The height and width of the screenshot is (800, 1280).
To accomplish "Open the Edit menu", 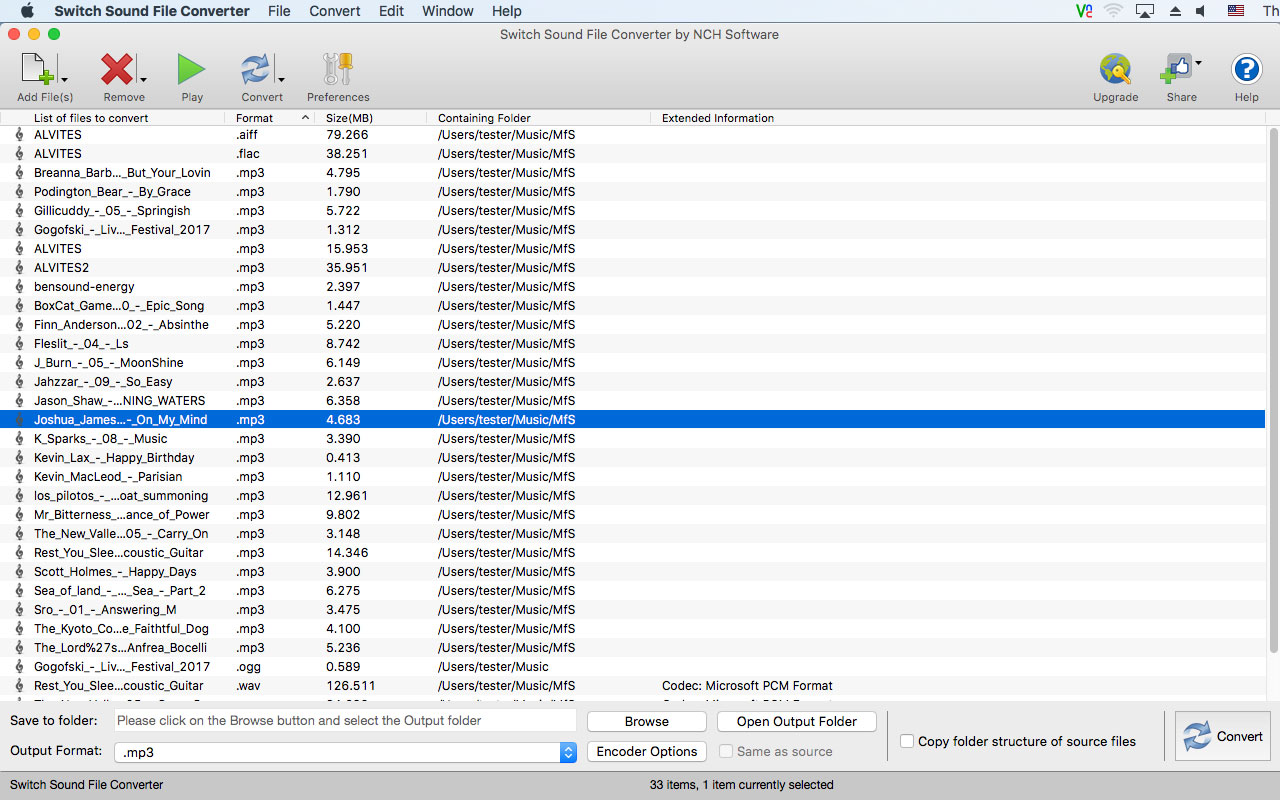I will [x=392, y=11].
